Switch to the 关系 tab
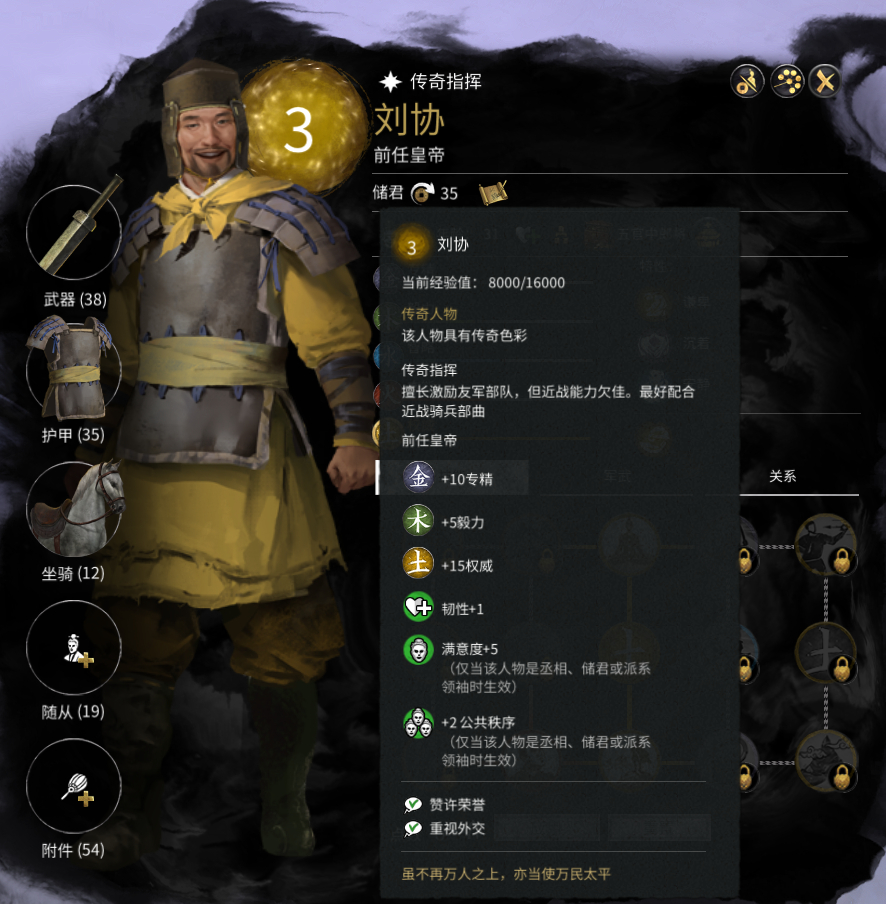This screenshot has width=886, height=904. pyautogui.click(x=782, y=476)
